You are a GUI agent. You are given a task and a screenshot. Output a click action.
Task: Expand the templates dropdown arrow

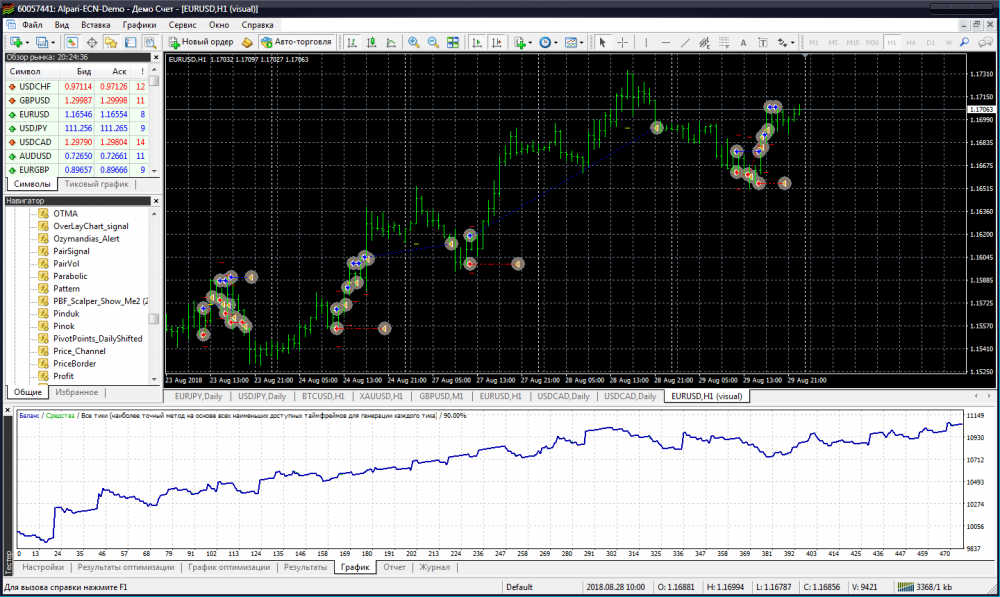click(582, 43)
